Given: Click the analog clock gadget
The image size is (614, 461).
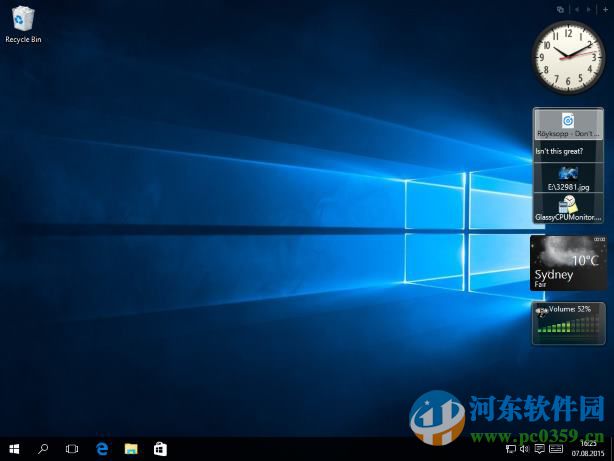Looking at the screenshot, I should point(568,57).
